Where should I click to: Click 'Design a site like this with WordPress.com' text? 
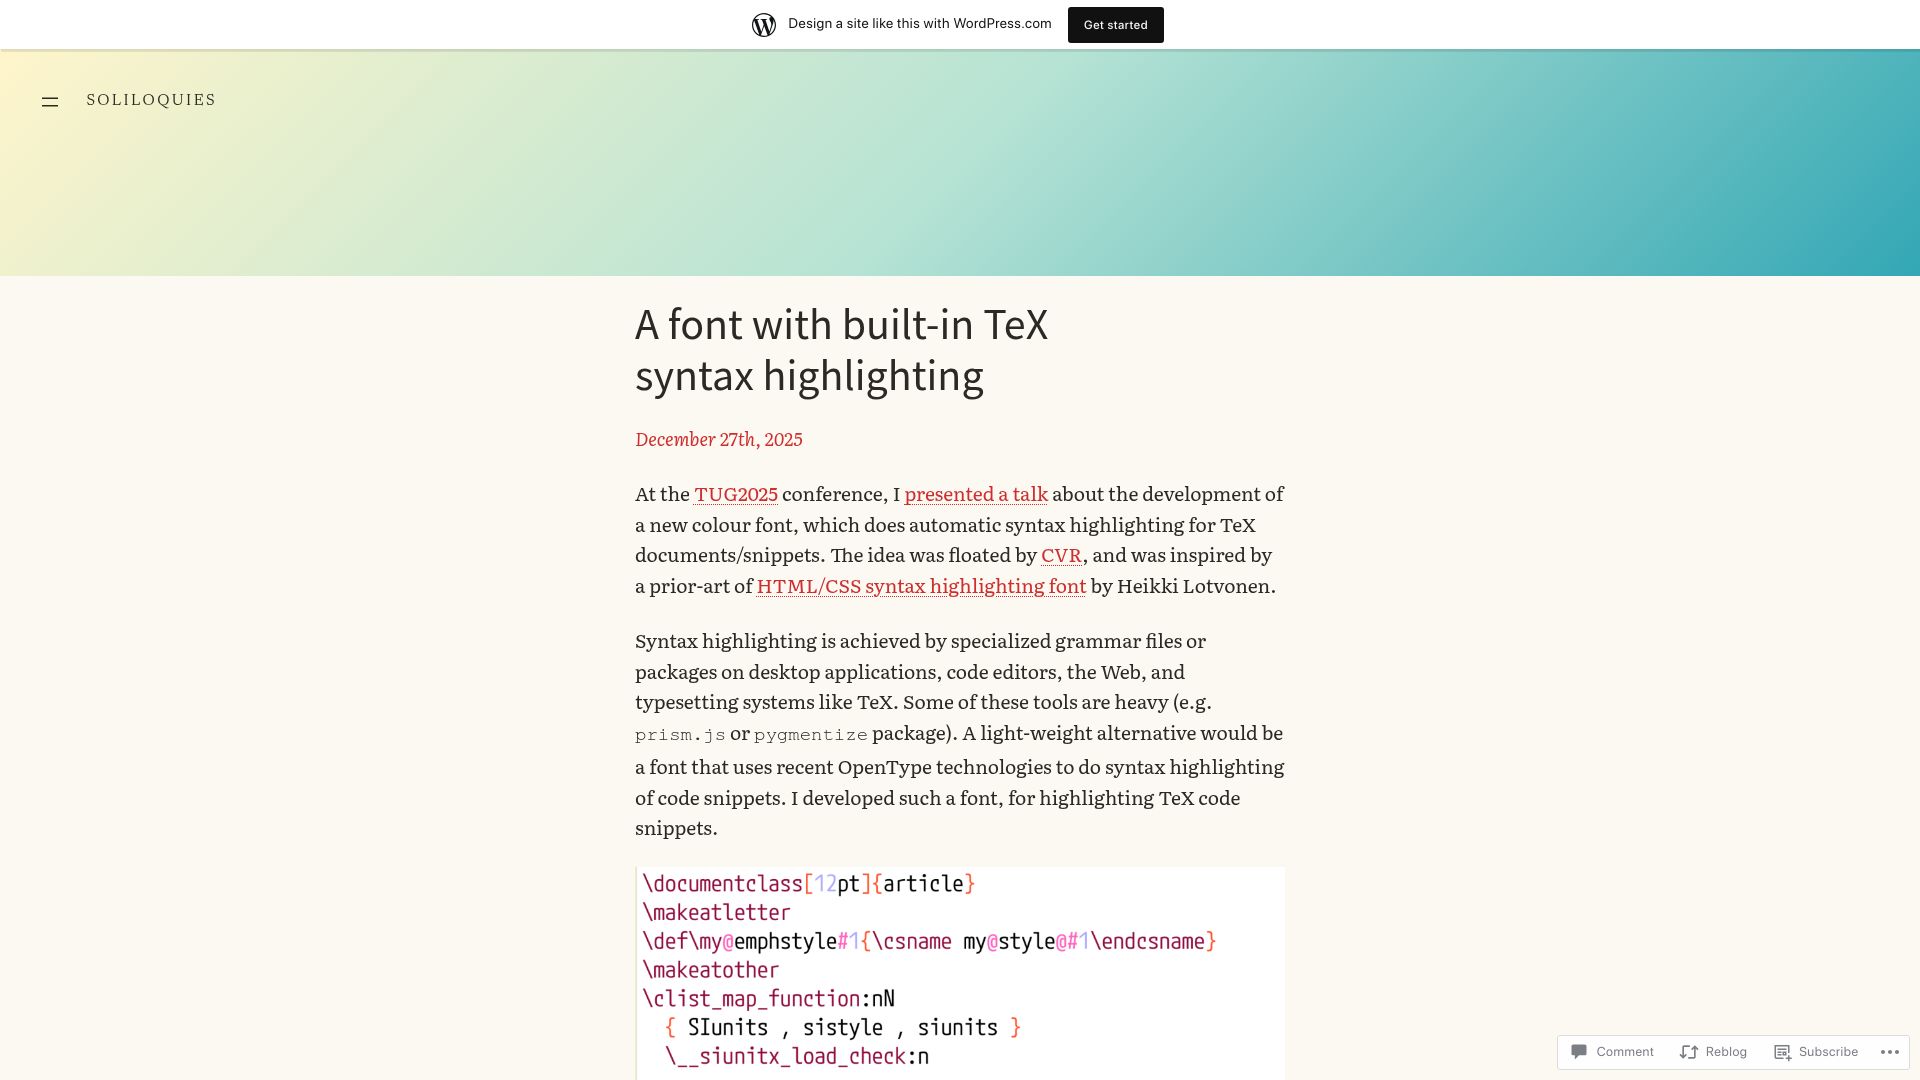click(920, 24)
